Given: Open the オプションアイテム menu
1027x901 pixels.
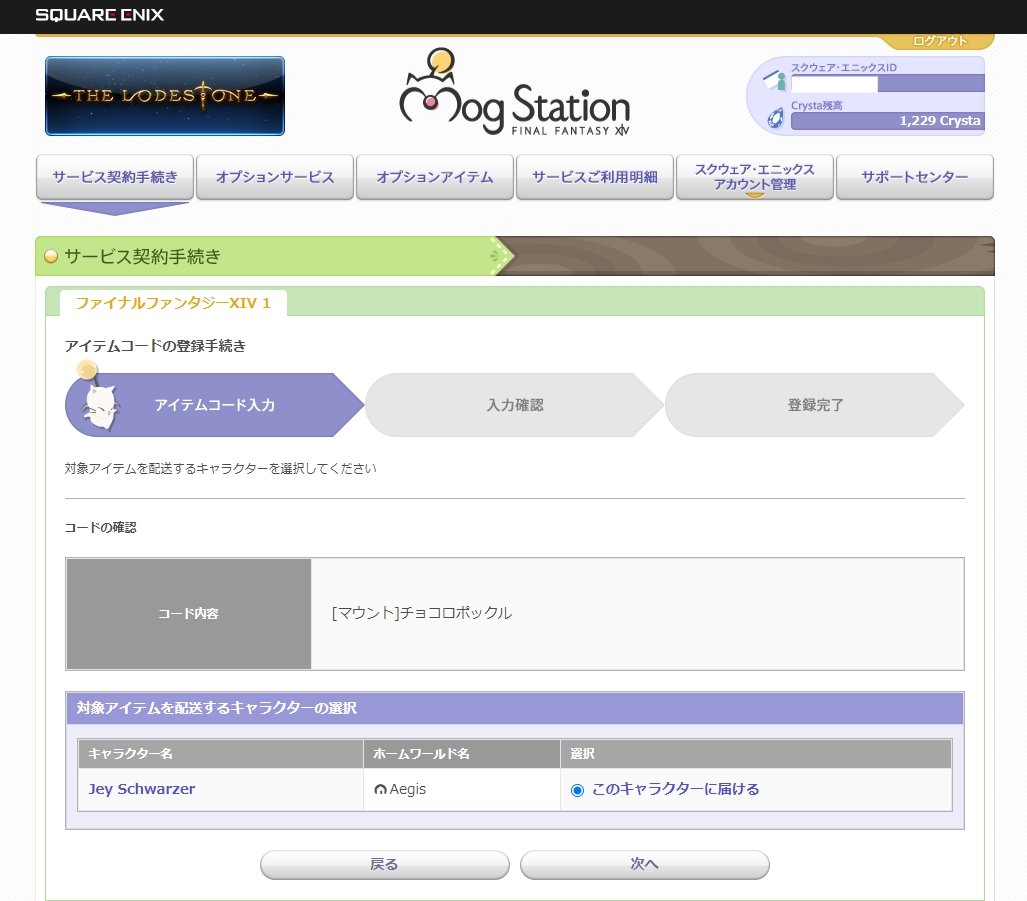Looking at the screenshot, I should point(435,177).
